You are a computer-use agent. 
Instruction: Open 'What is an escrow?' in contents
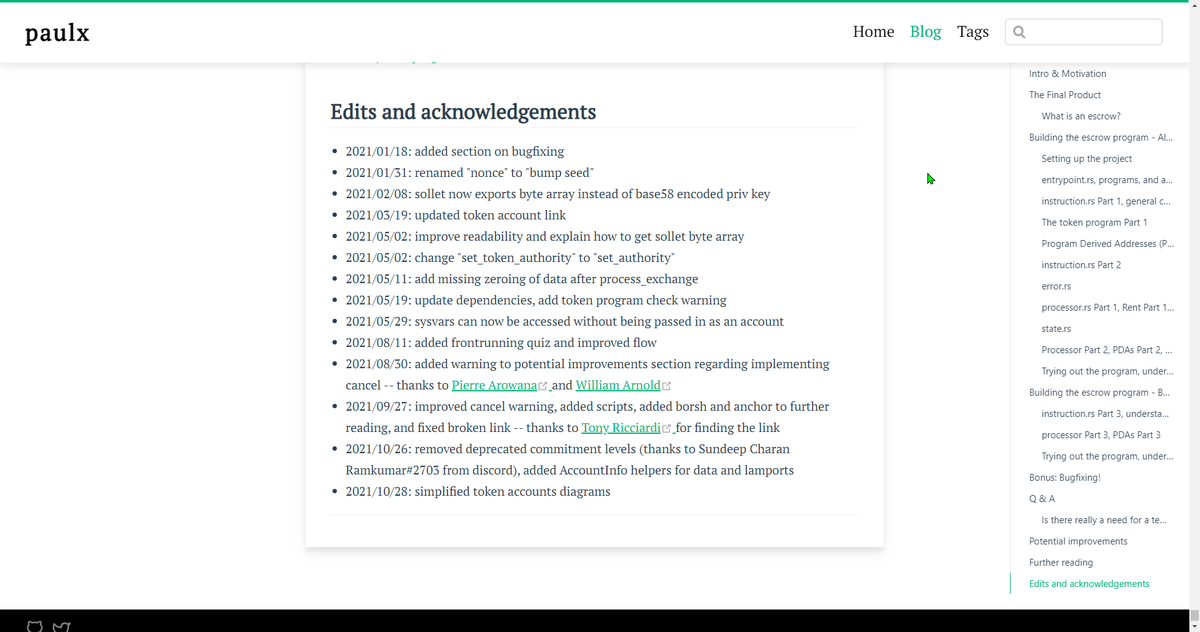click(1081, 116)
